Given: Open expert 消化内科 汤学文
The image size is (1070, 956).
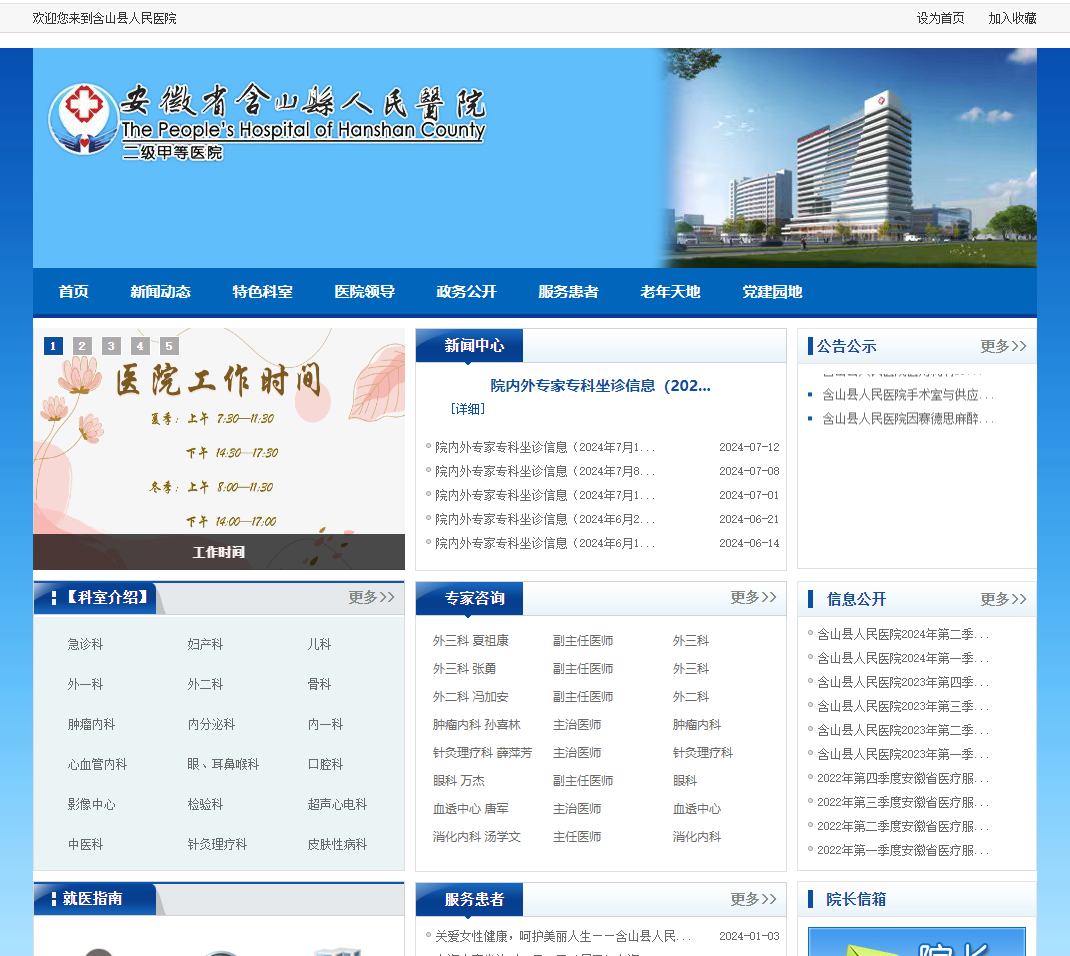Looking at the screenshot, I should click(476, 837).
